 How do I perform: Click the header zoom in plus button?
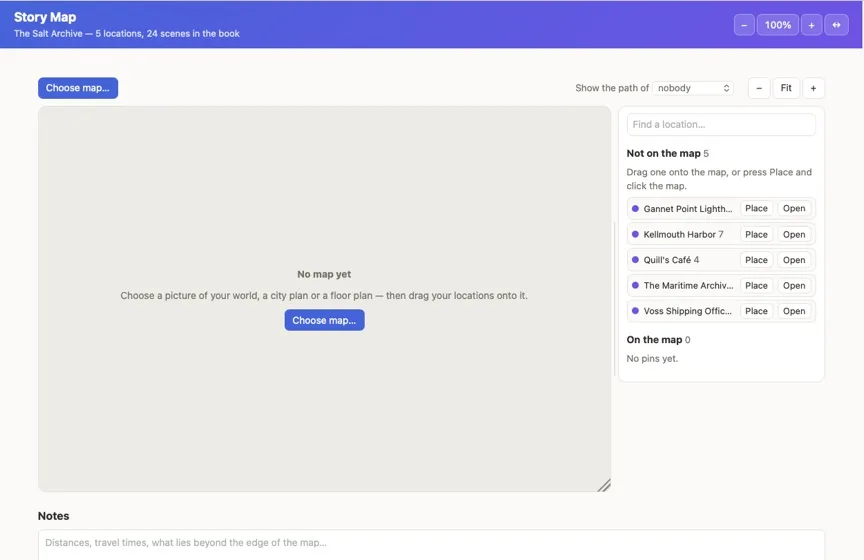coord(811,25)
